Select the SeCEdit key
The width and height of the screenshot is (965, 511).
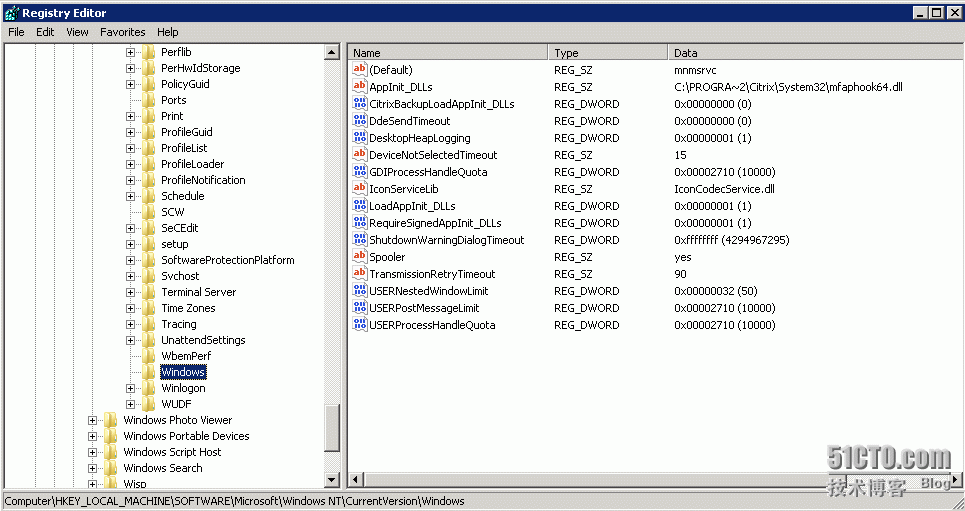click(x=179, y=228)
